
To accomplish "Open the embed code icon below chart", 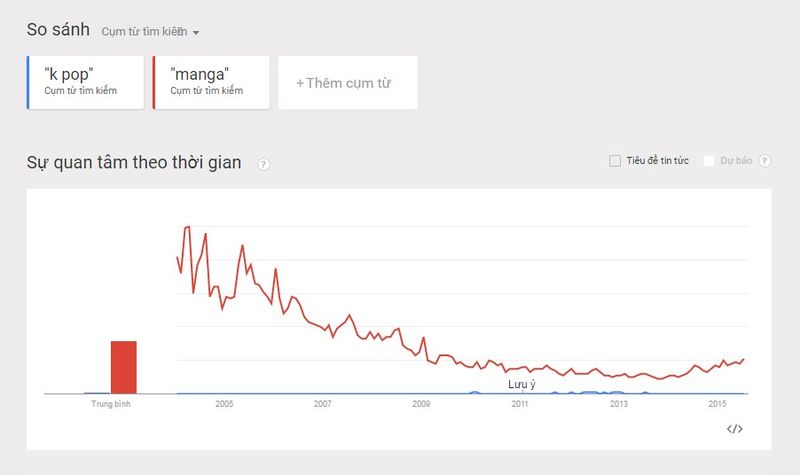I will (734, 429).
